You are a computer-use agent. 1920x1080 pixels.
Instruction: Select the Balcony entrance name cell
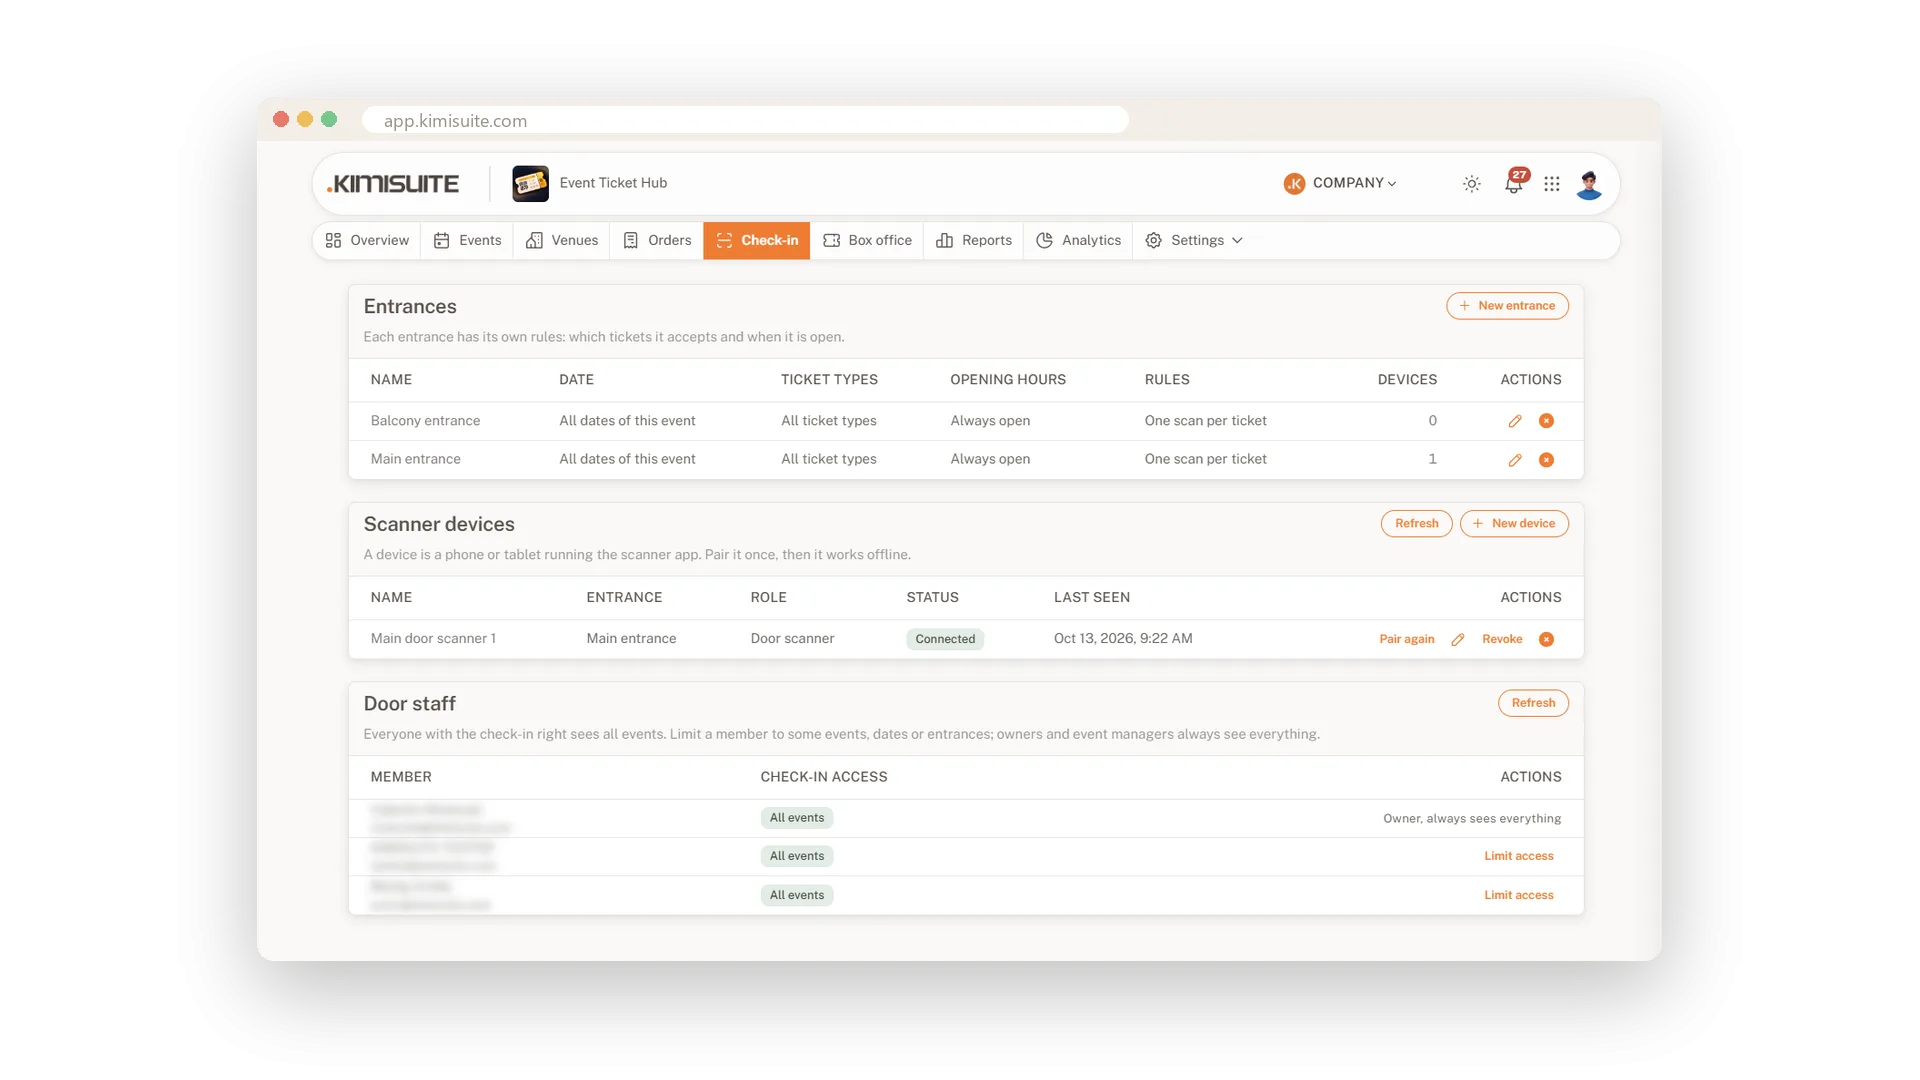425,421
